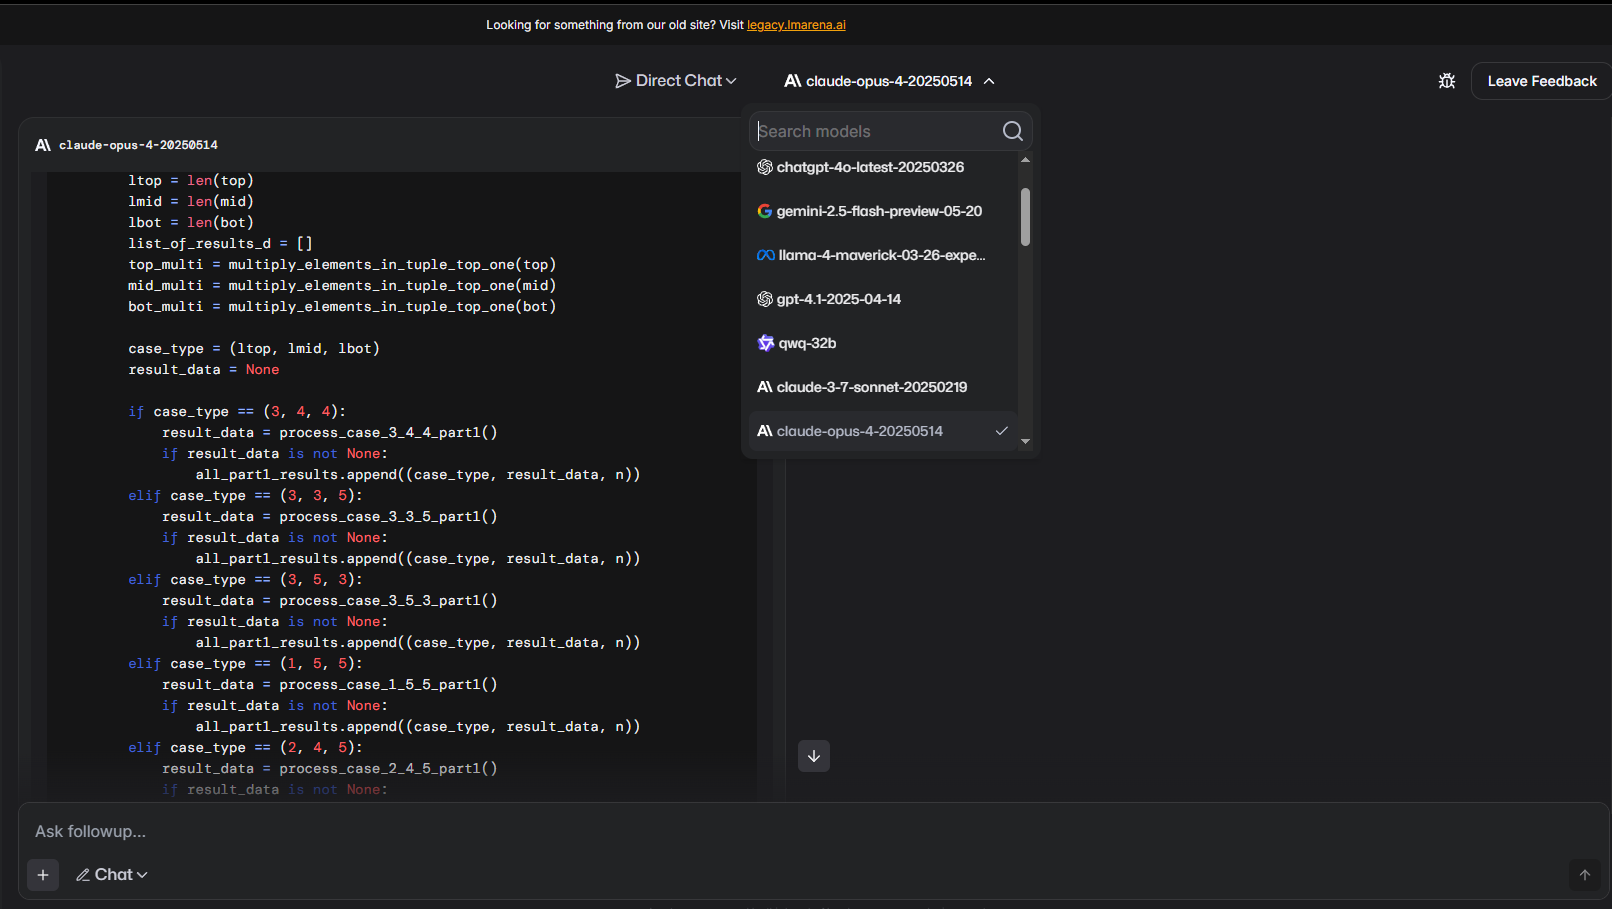Click the 'result_data = None' line
Screen dimensions: 1612x909
[x=204, y=370]
